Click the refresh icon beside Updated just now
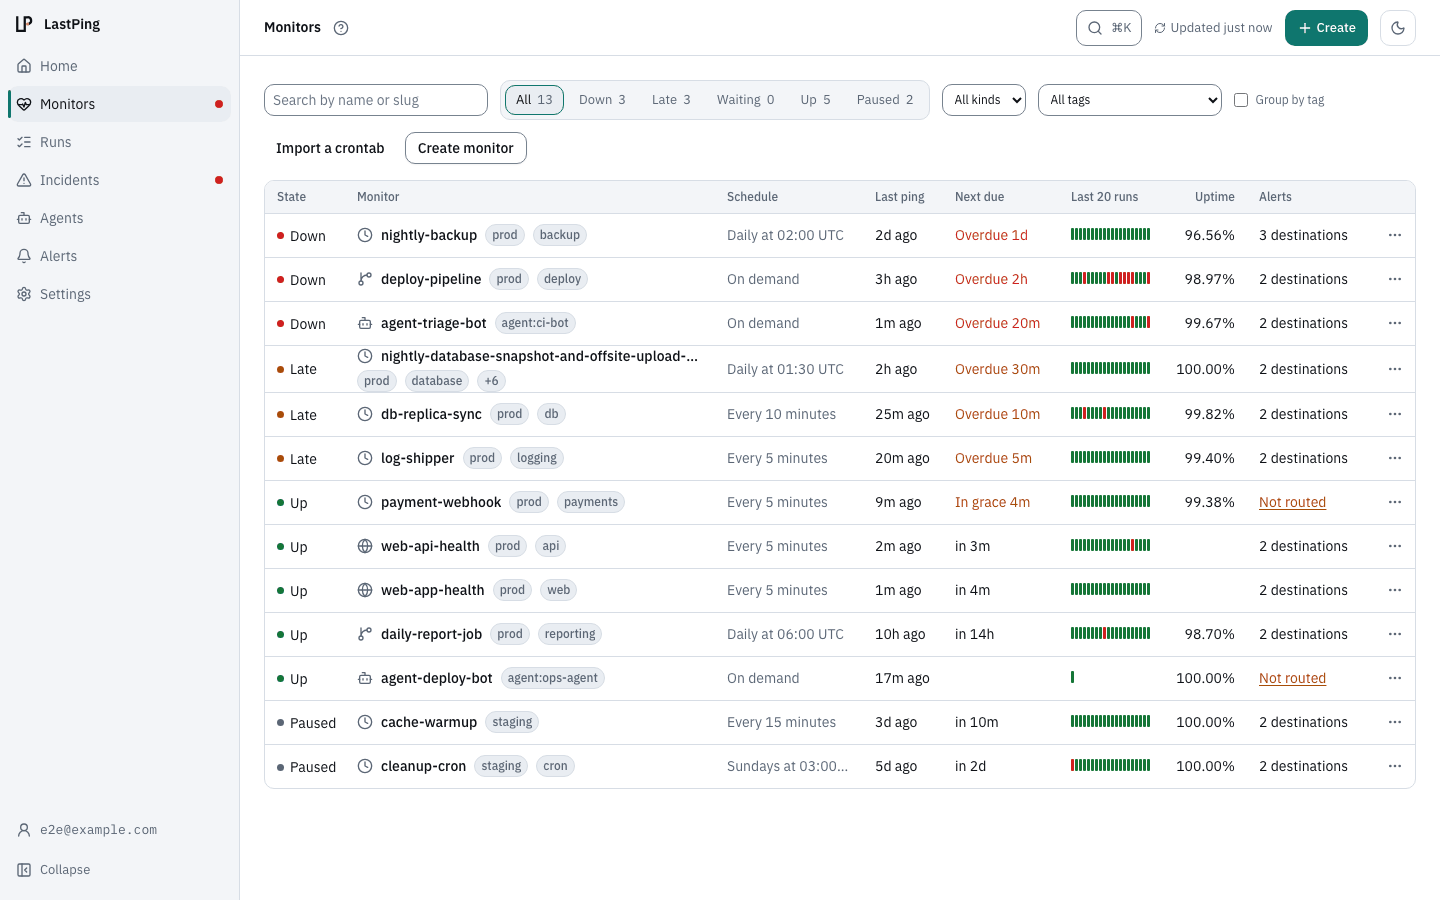This screenshot has width=1440, height=900. [x=1160, y=28]
